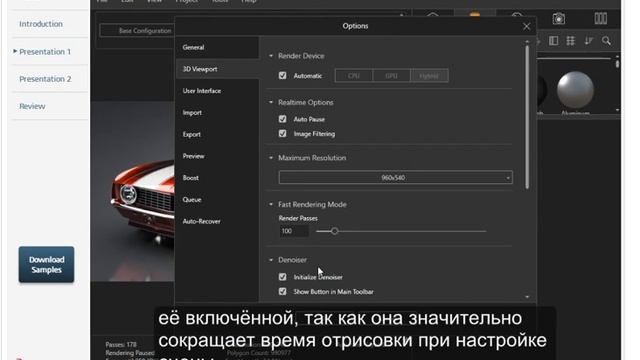This screenshot has width=640, height=360.
Task: Click the material library scroll down arrow
Action: tap(617, 110)
